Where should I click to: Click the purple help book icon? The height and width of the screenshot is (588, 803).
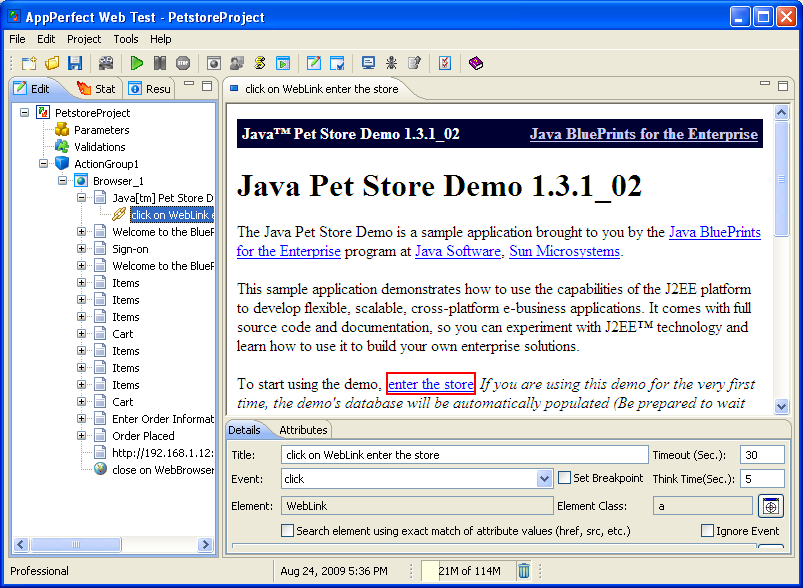(475, 63)
